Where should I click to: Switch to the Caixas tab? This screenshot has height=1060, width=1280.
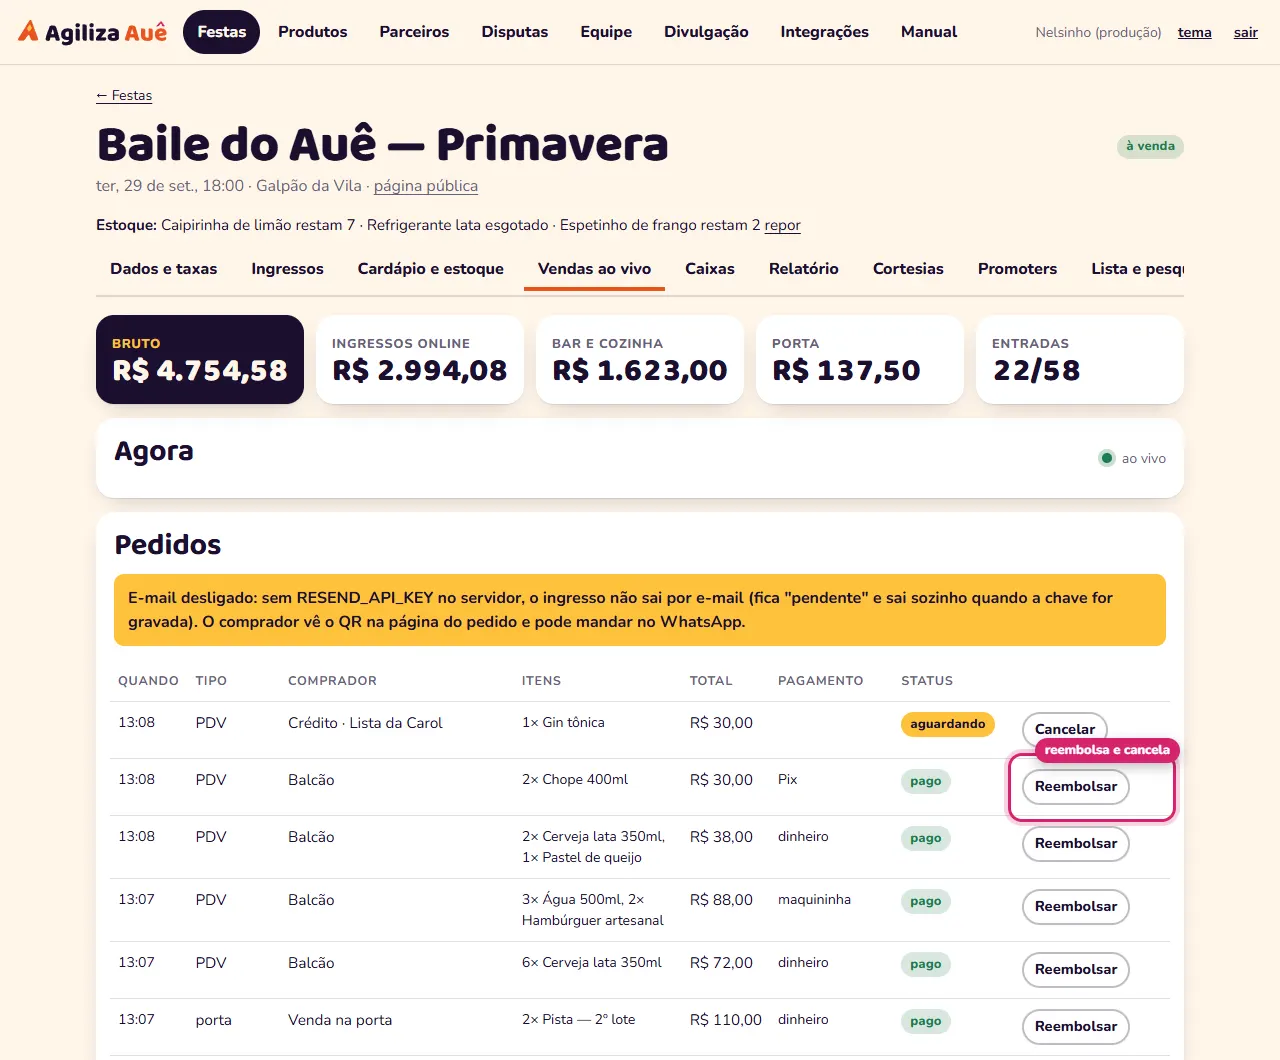point(710,269)
